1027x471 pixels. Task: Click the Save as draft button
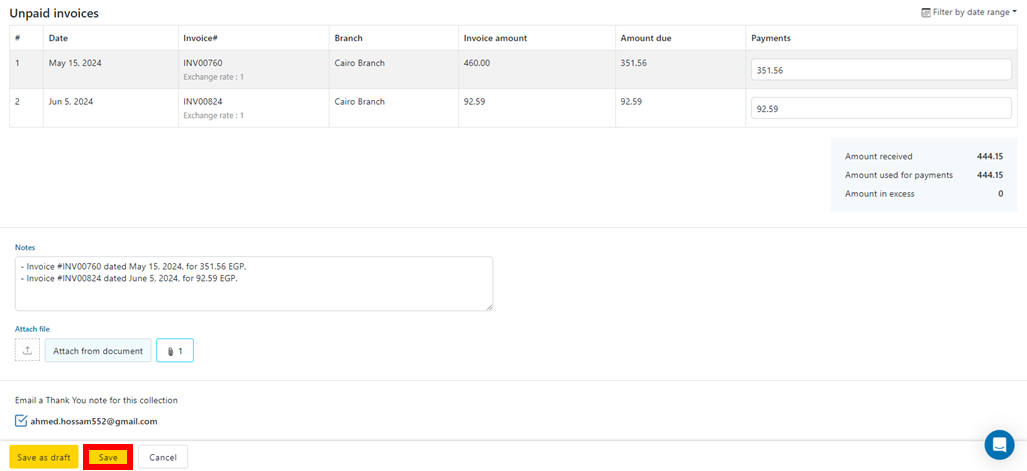coord(44,457)
